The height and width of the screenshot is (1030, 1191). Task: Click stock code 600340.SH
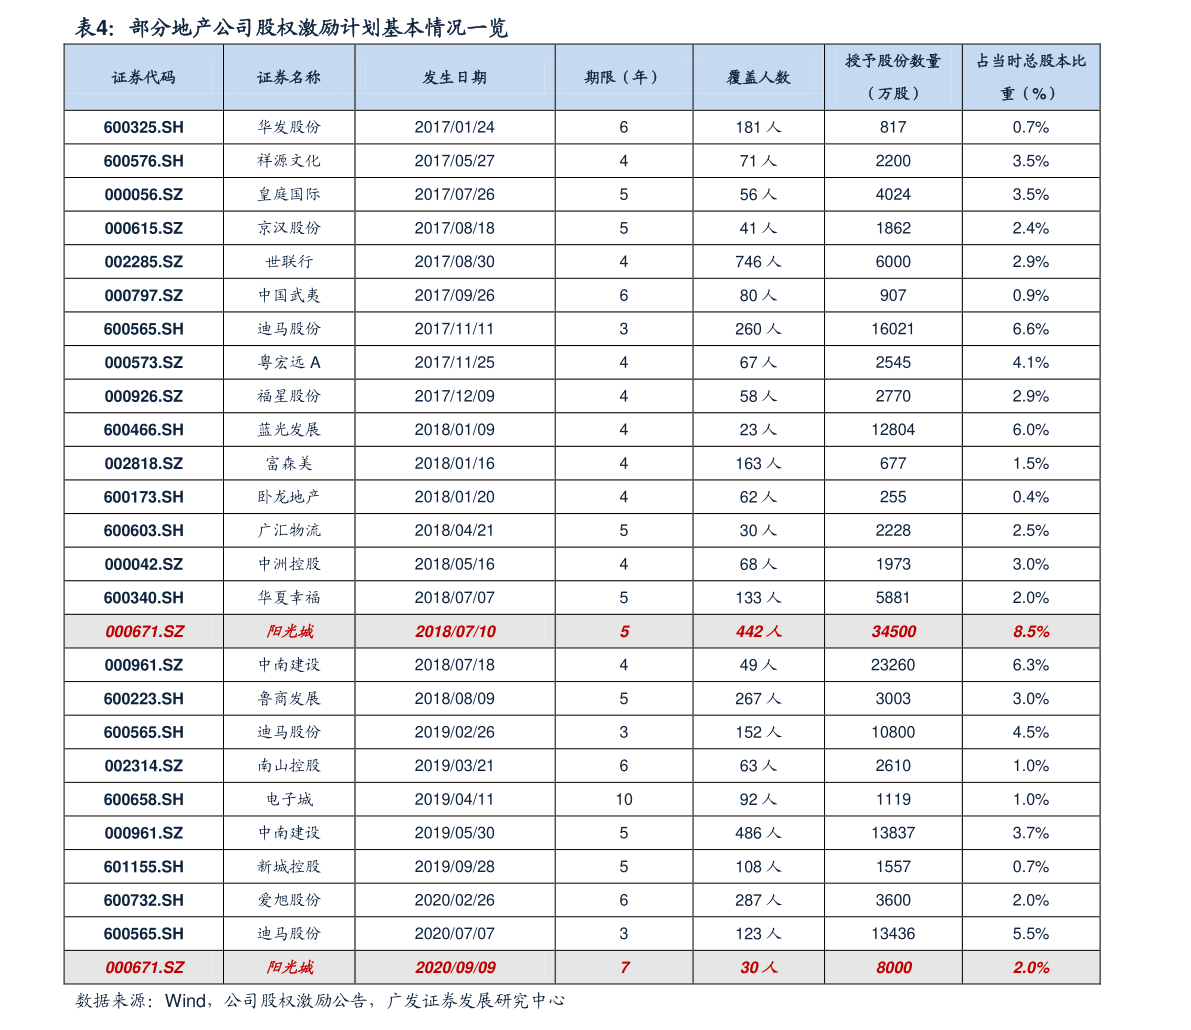click(x=144, y=598)
